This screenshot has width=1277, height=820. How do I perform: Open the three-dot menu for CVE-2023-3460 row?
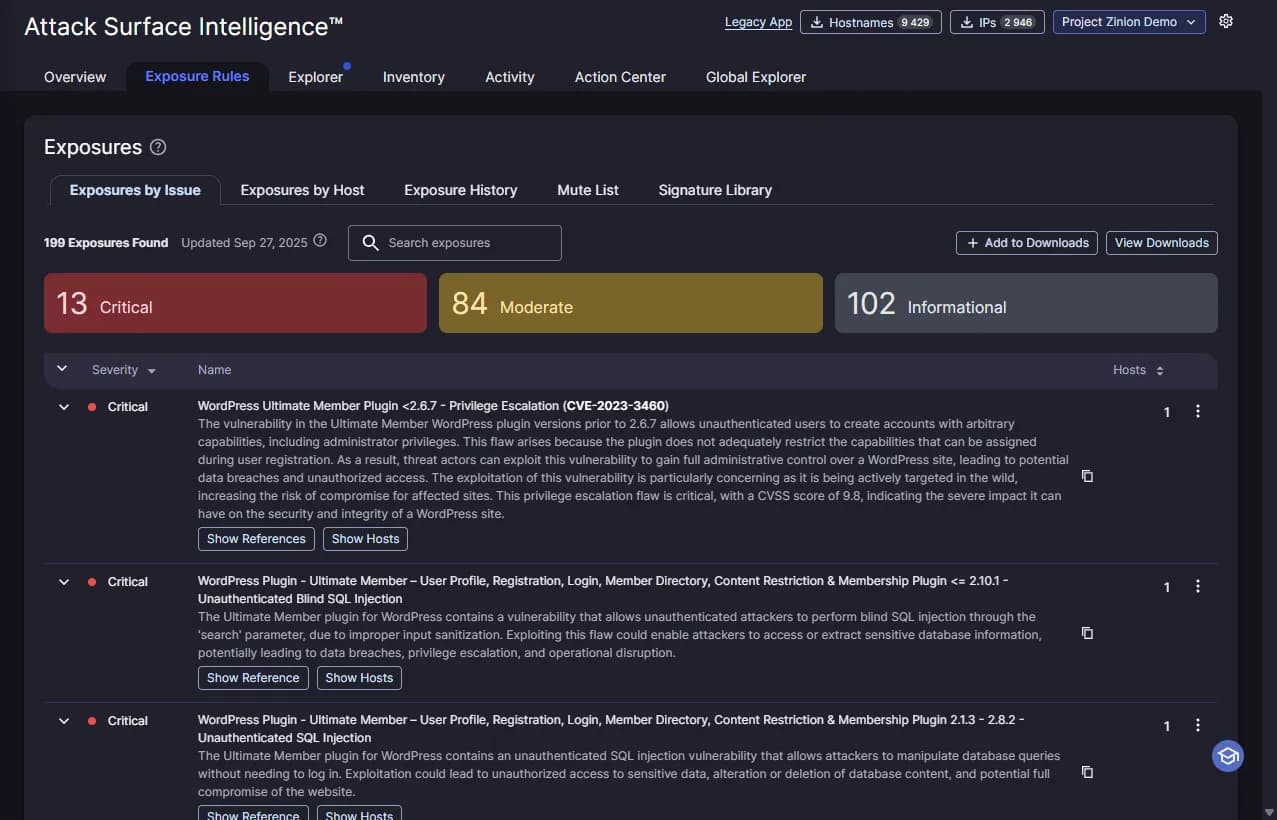coord(1198,411)
